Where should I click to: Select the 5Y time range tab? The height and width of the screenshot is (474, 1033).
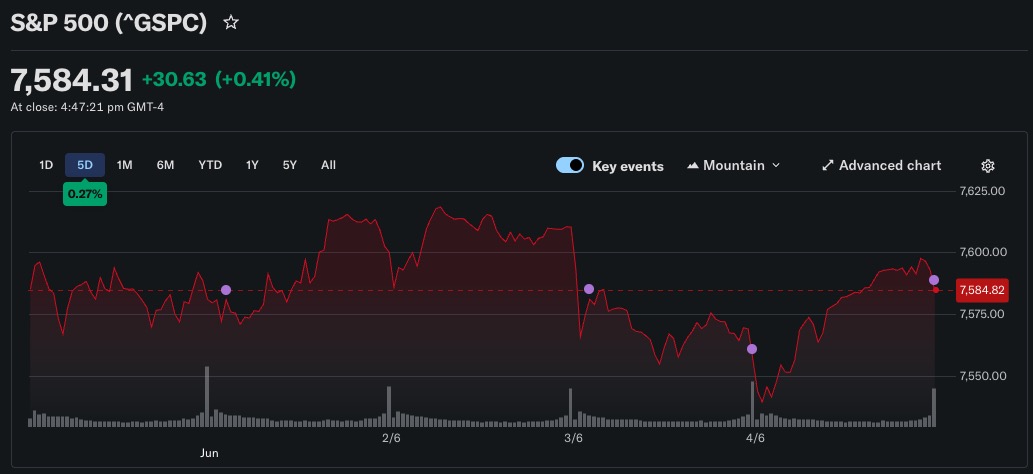pos(290,165)
